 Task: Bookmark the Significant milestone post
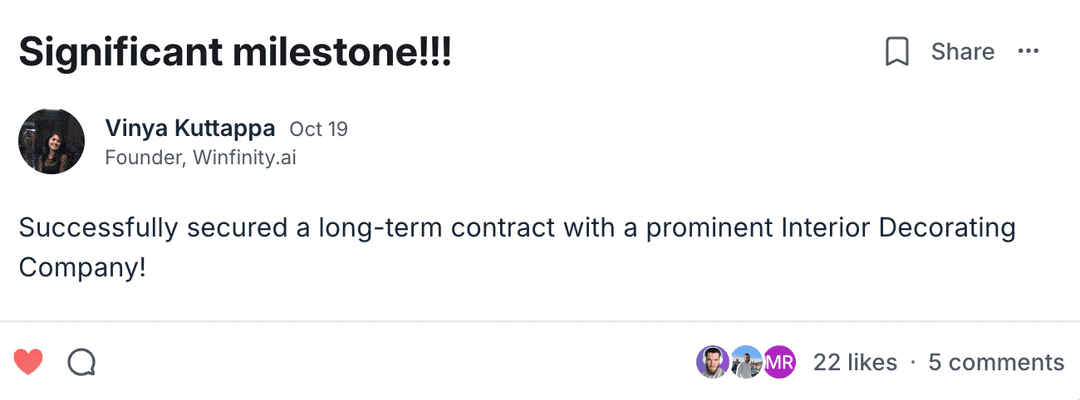click(897, 52)
